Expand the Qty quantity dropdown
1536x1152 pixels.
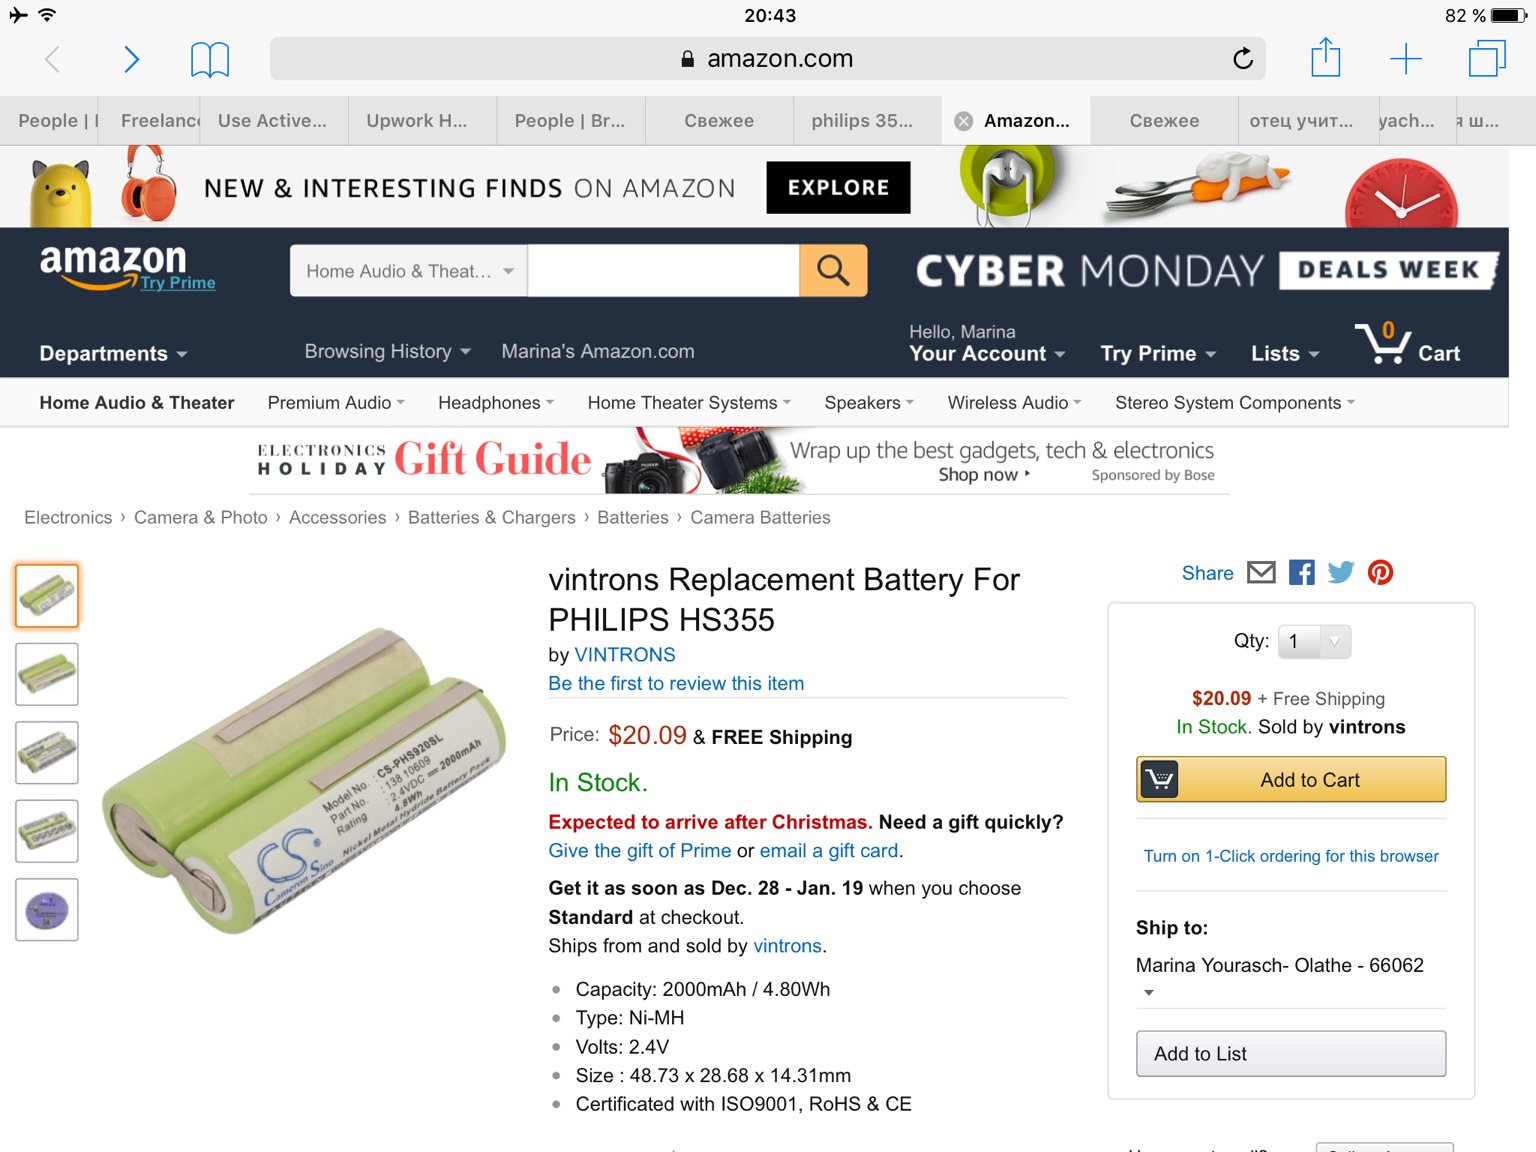[x=1314, y=642]
